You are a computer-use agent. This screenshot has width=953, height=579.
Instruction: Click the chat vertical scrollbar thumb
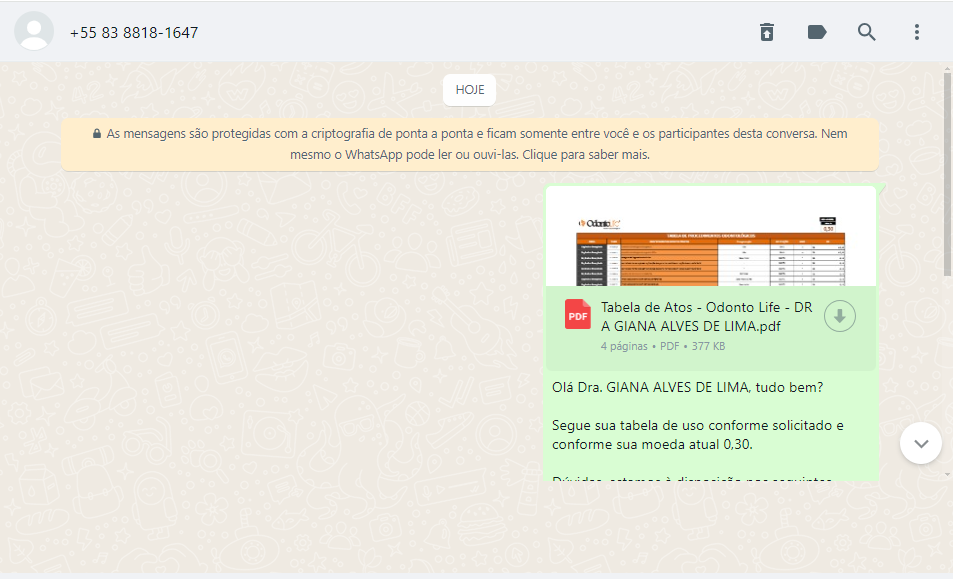pyautogui.click(x=947, y=175)
